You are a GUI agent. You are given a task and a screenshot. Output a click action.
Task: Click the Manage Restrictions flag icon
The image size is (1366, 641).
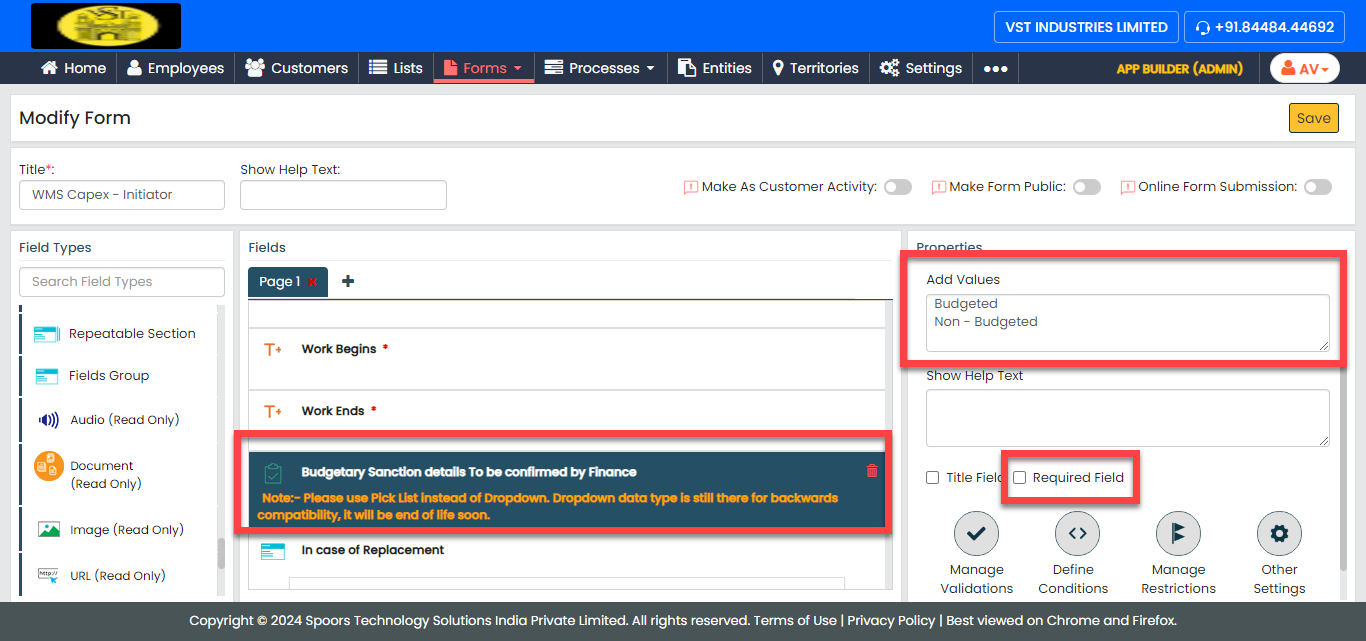point(1177,534)
